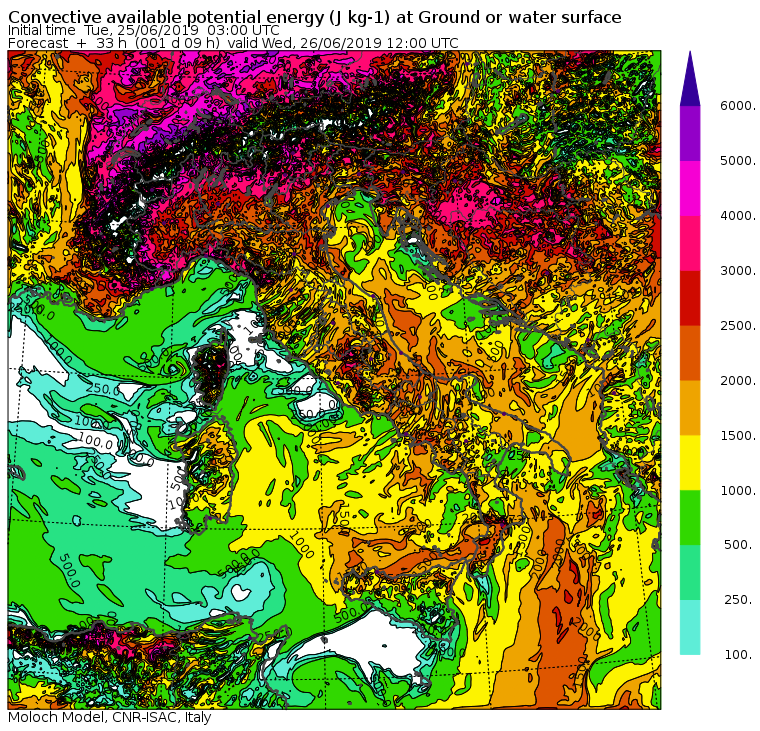Select the bright green swatch between 500 and 1000
760x731 pixels.
tap(690, 518)
